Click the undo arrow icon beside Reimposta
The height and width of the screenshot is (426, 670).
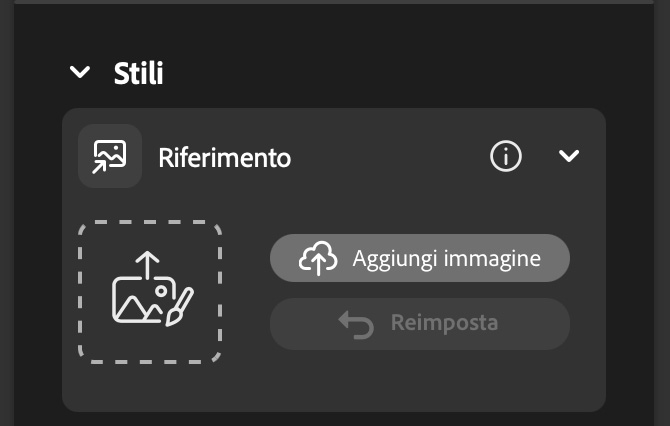coord(356,324)
